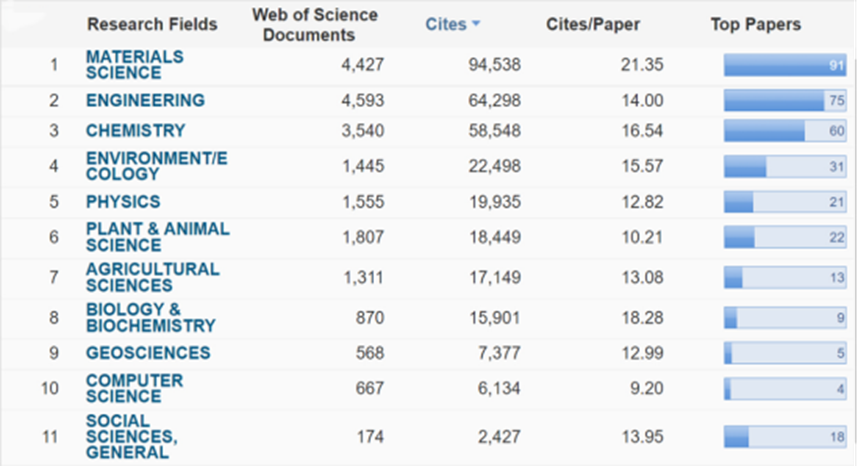Open BIOLOGY & BIOCHEMISTRY field link

[150, 317]
